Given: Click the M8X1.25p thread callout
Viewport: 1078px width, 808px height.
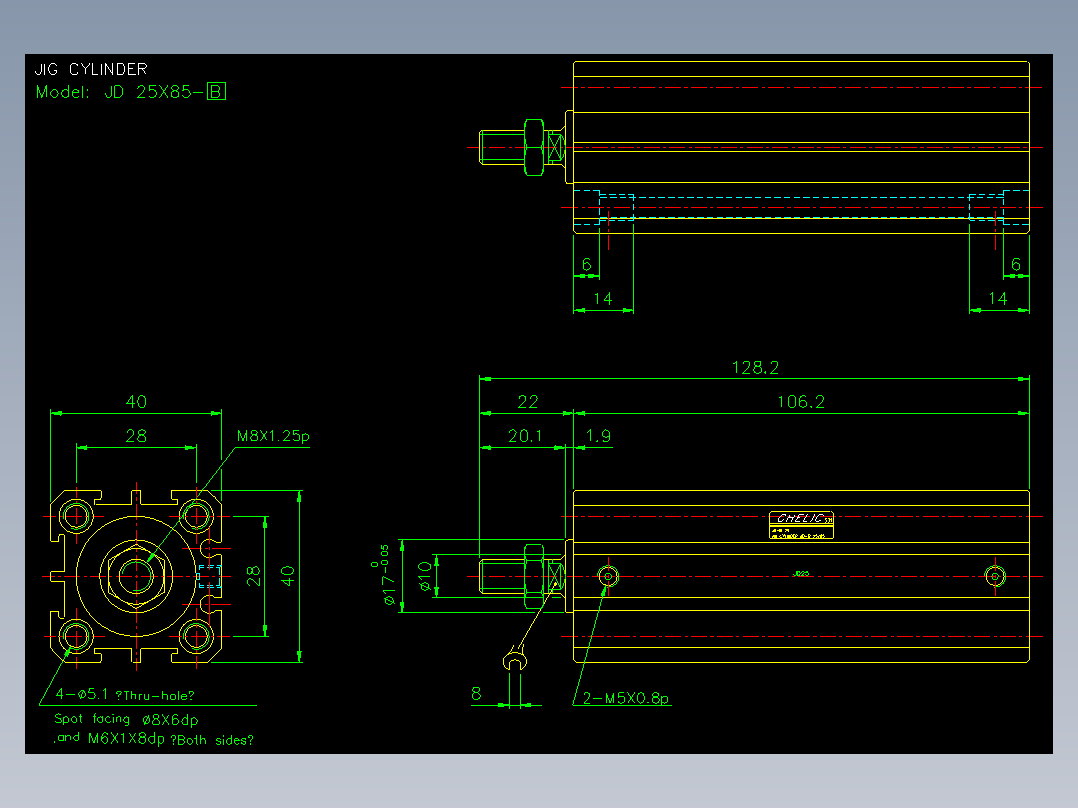Looking at the screenshot, I should pyautogui.click(x=273, y=436).
